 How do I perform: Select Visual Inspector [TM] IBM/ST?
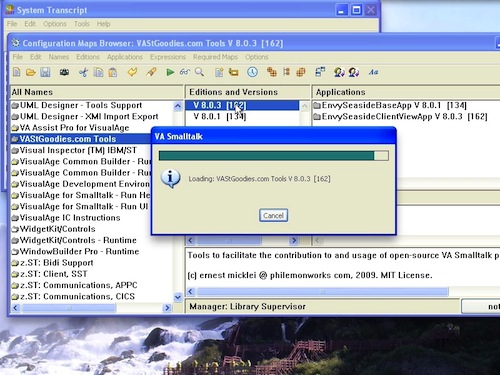point(74,150)
